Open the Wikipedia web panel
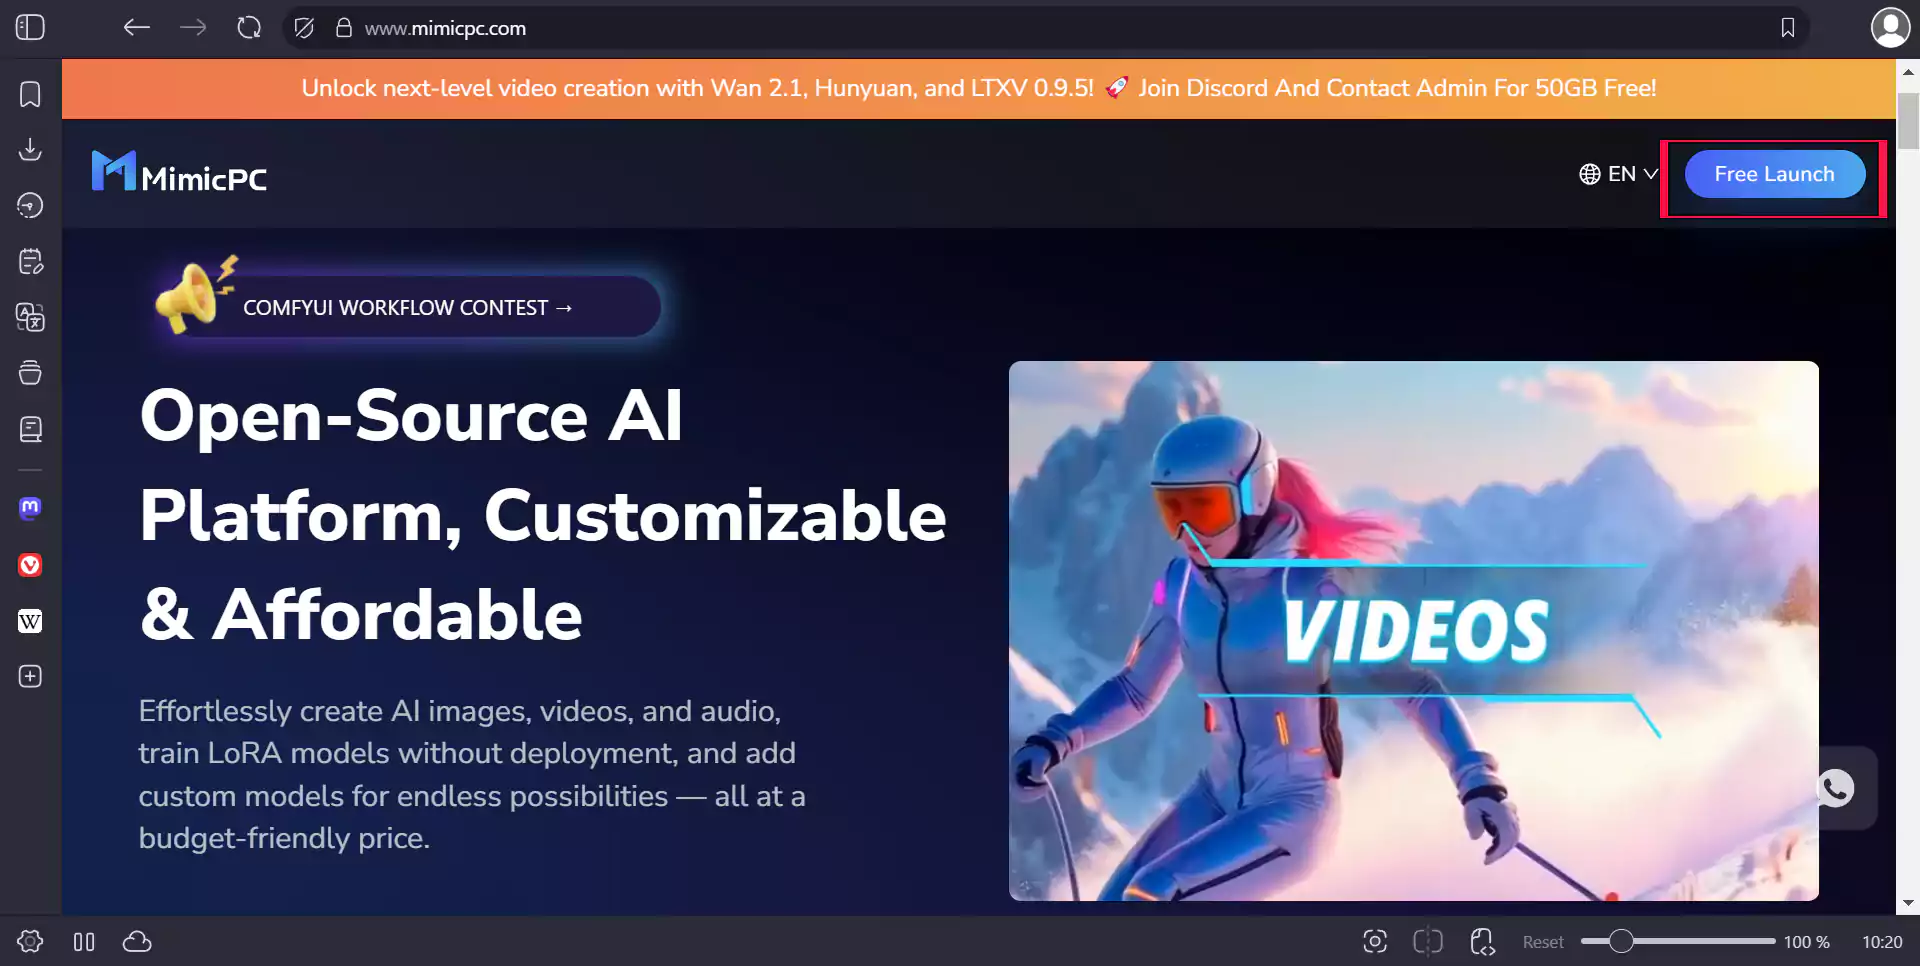The height and width of the screenshot is (966, 1920). (30, 621)
